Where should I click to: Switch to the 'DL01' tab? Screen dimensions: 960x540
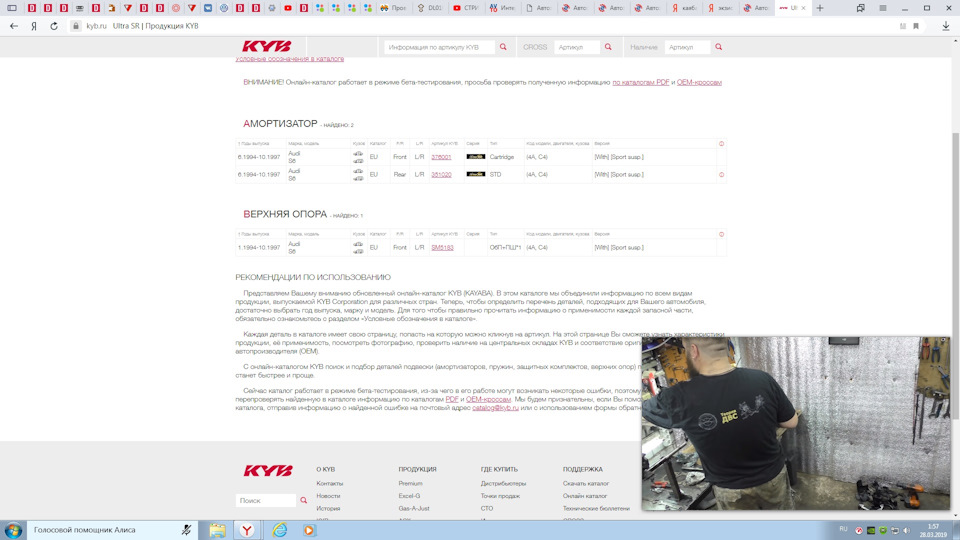[x=429, y=8]
